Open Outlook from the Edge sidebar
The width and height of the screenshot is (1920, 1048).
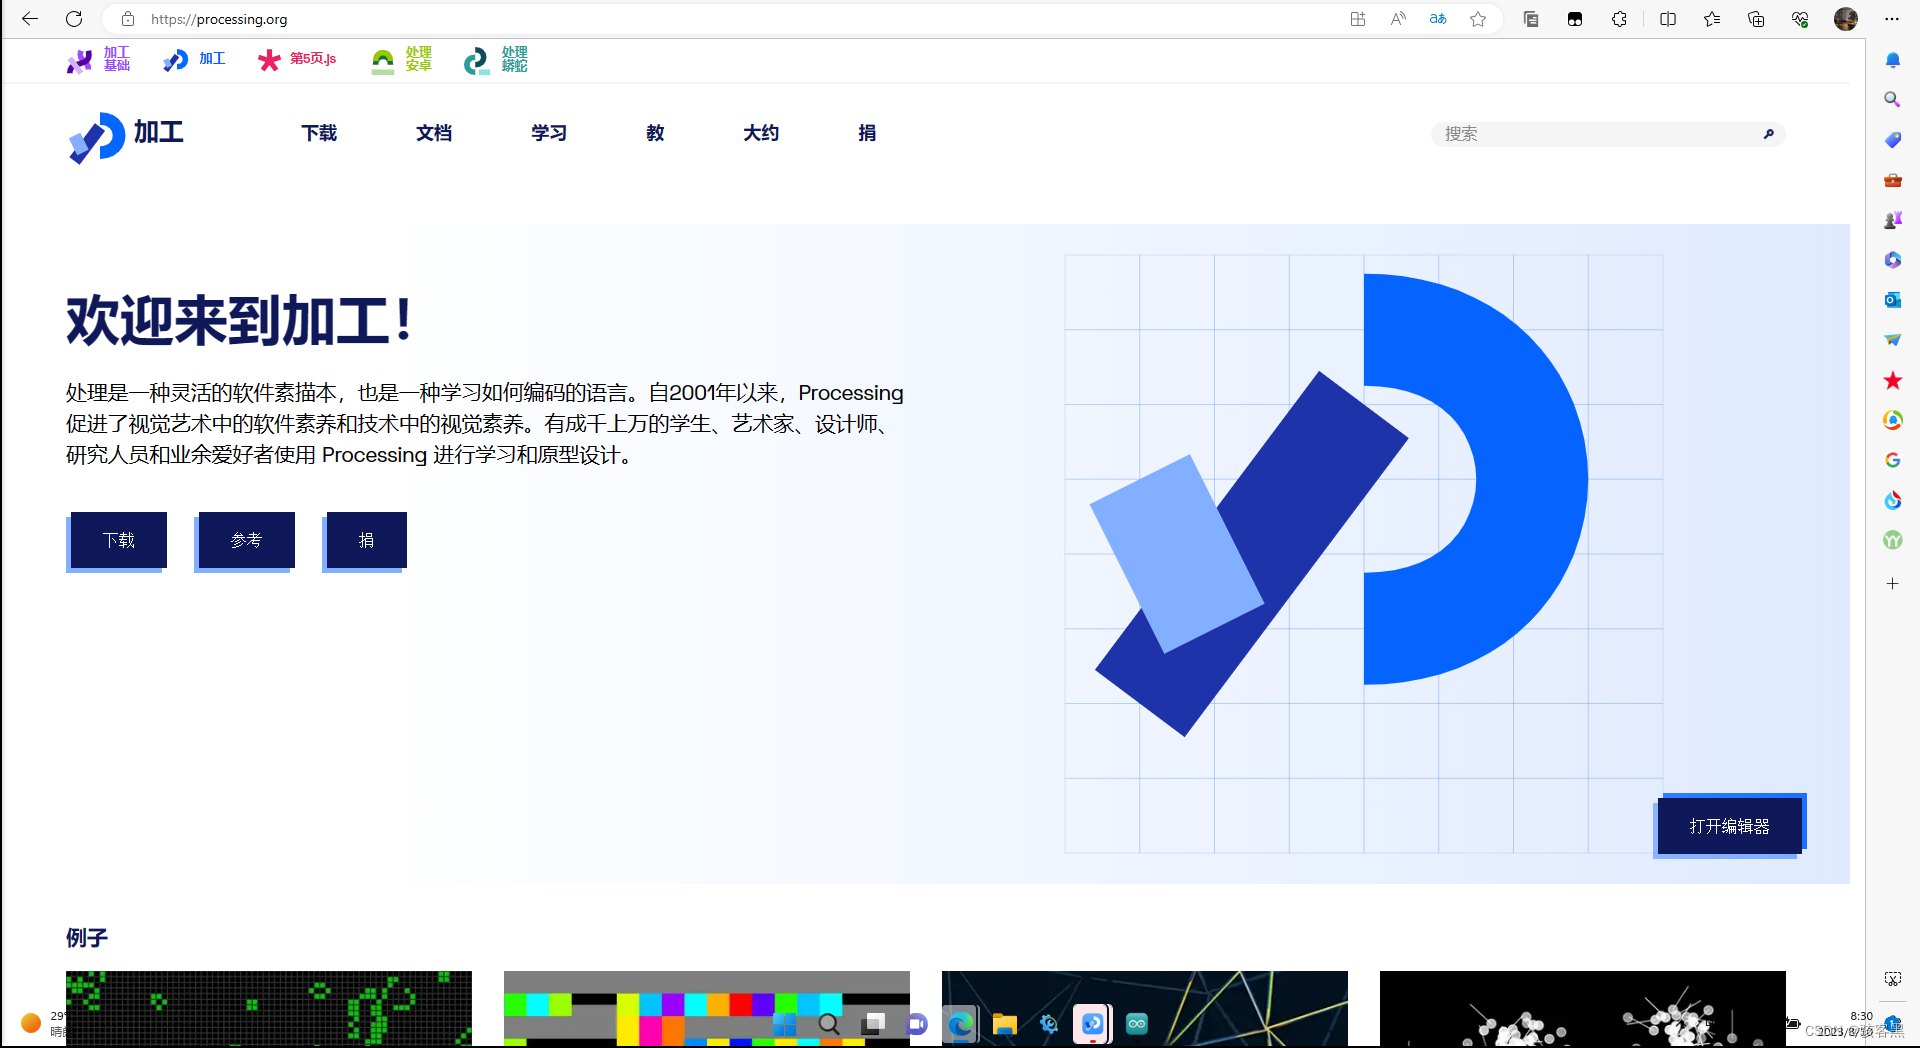1892,300
